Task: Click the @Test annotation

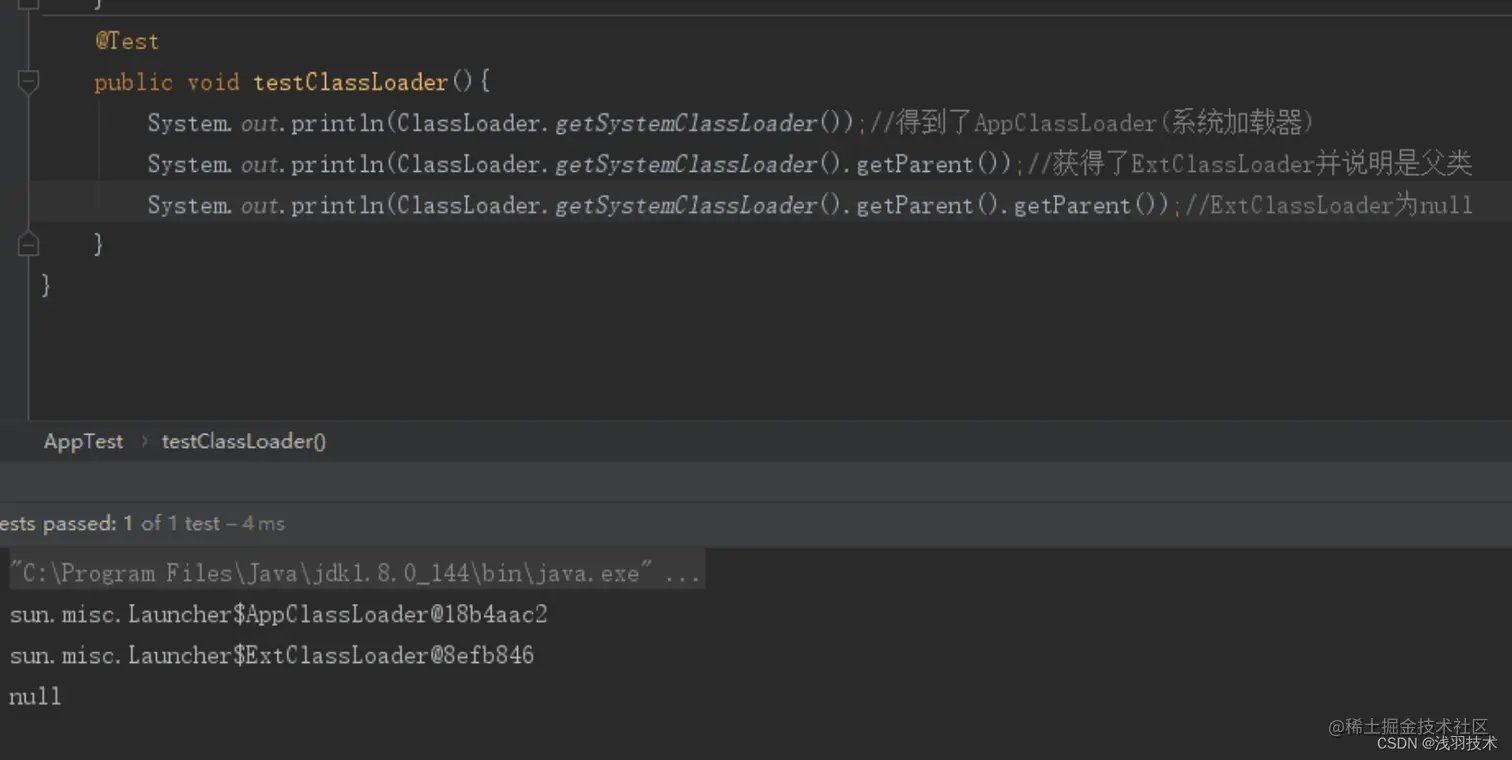Action: coord(127,41)
